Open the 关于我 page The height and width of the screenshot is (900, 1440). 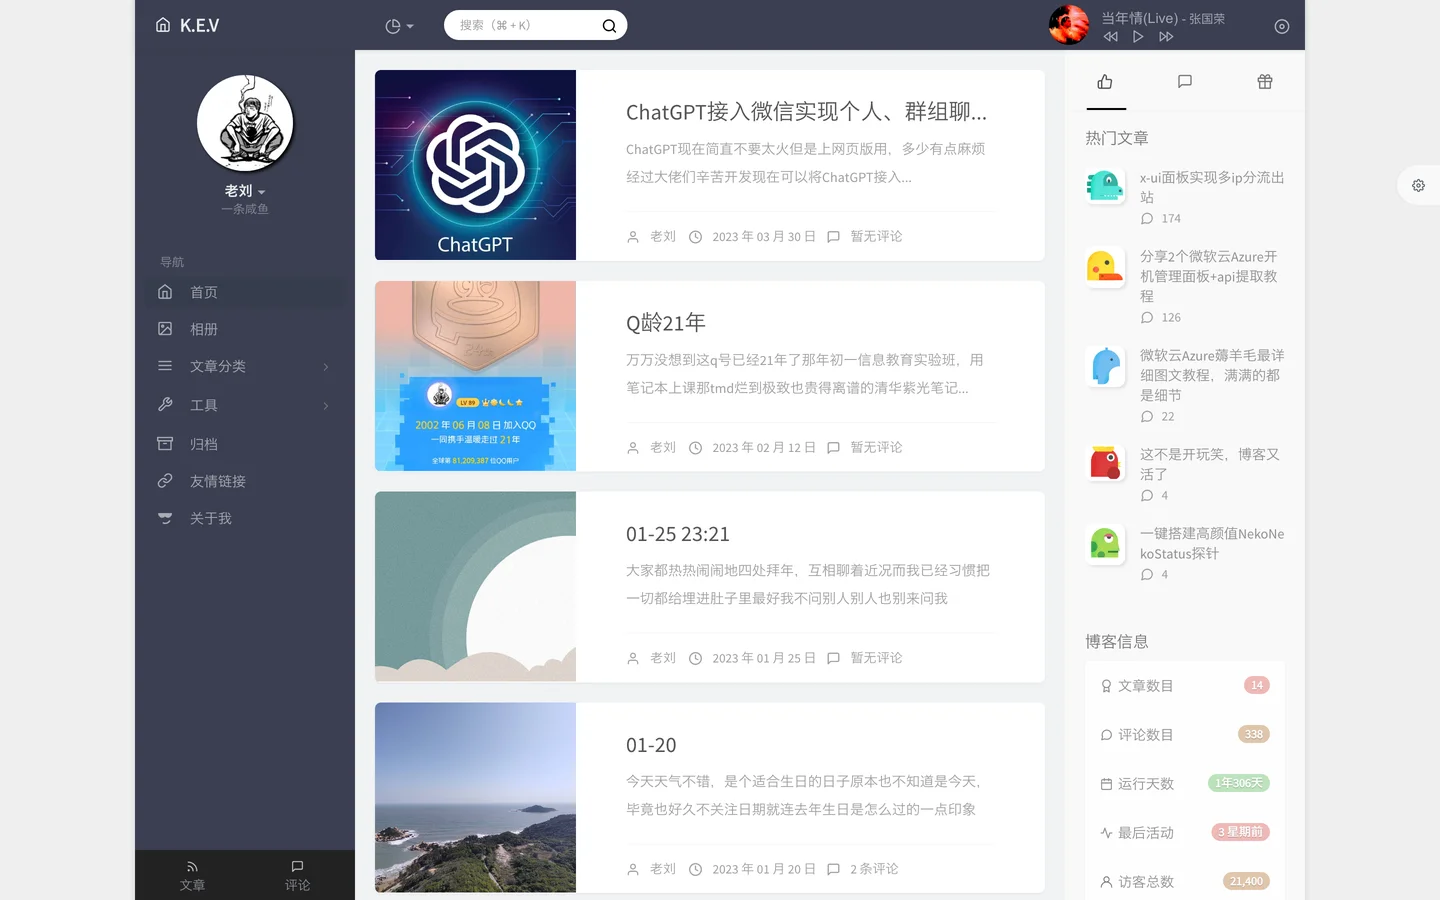245,518
